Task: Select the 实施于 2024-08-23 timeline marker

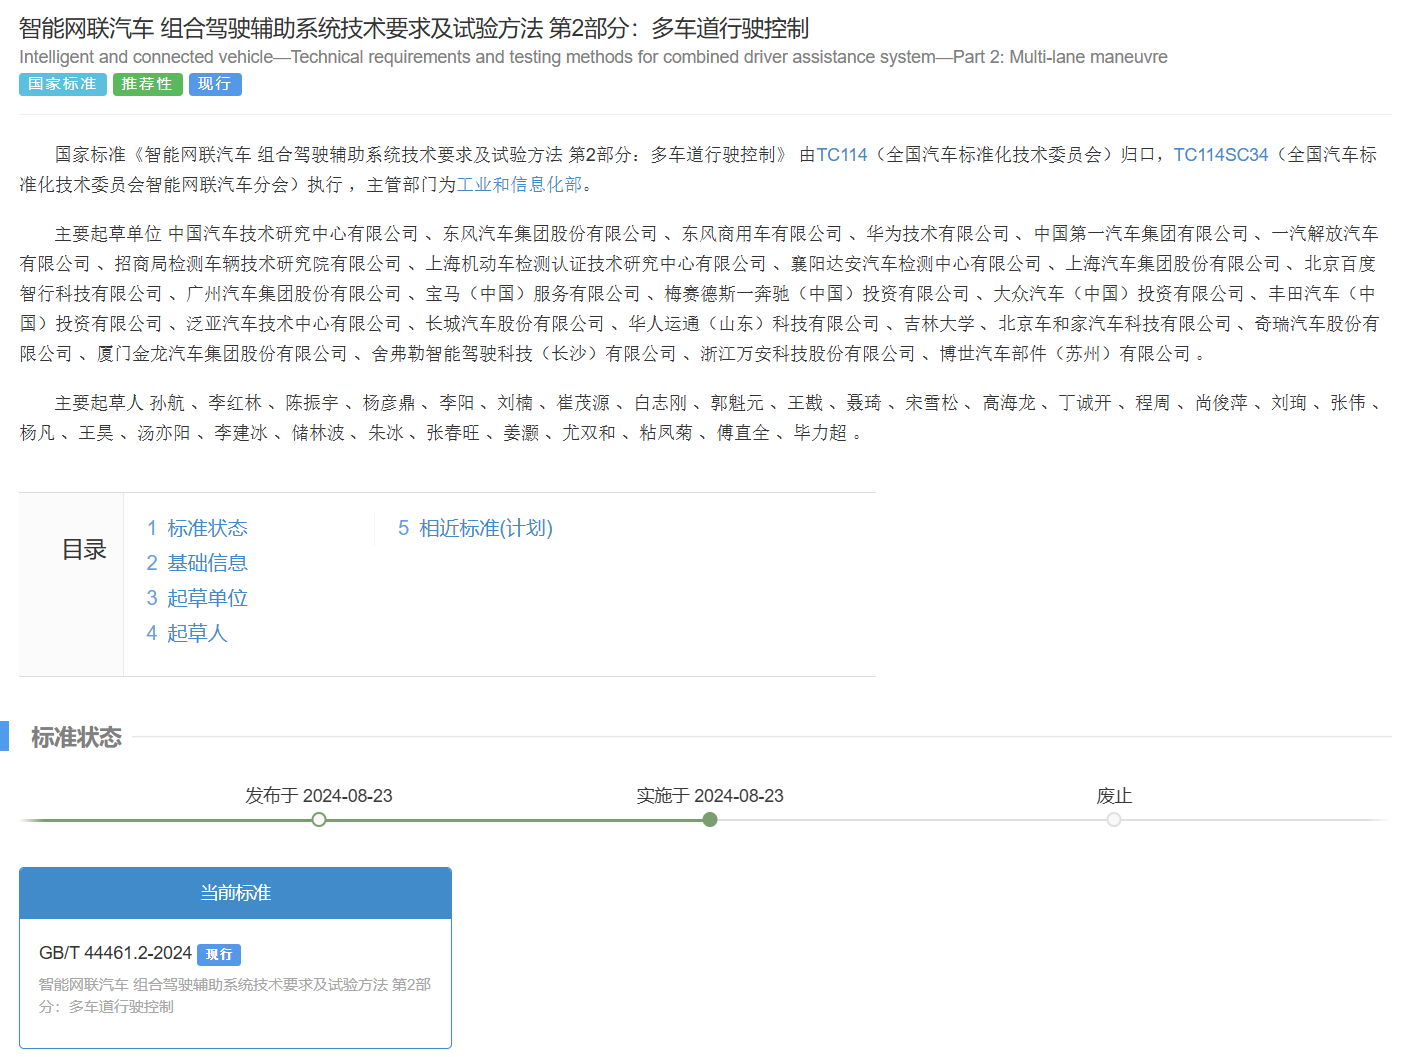Action: point(710,820)
